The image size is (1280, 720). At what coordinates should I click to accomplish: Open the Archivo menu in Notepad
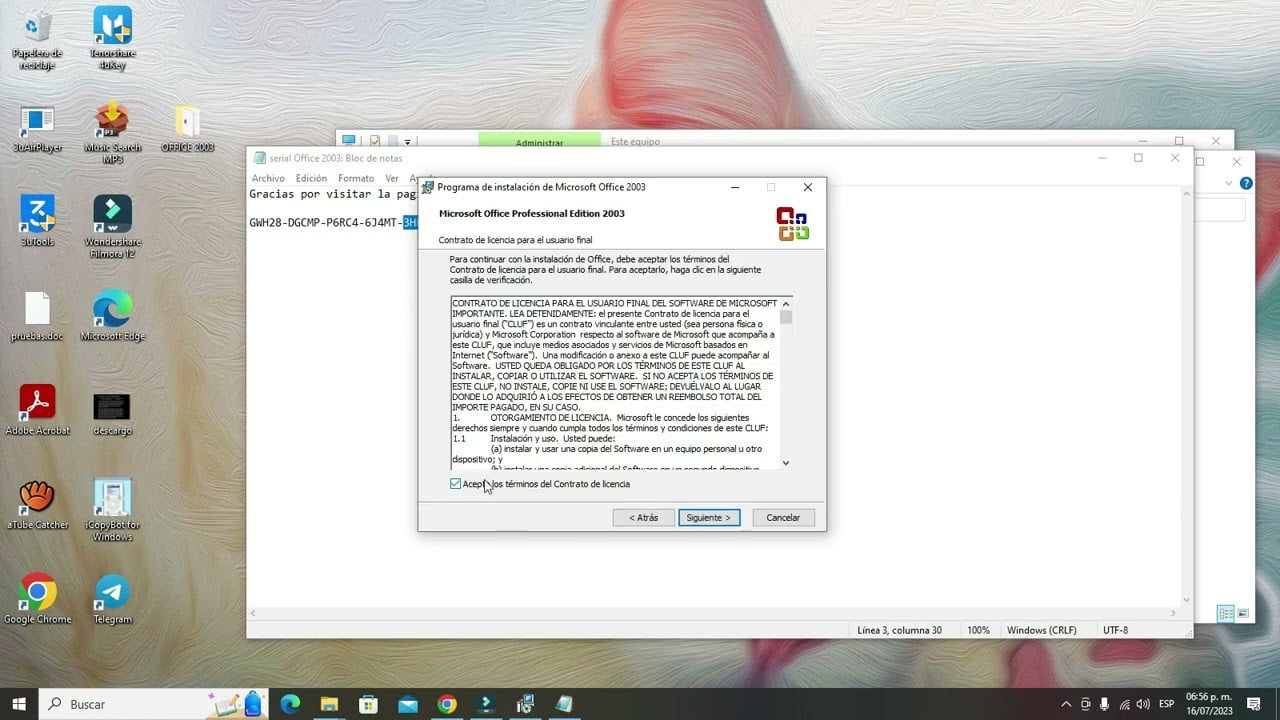click(268, 178)
